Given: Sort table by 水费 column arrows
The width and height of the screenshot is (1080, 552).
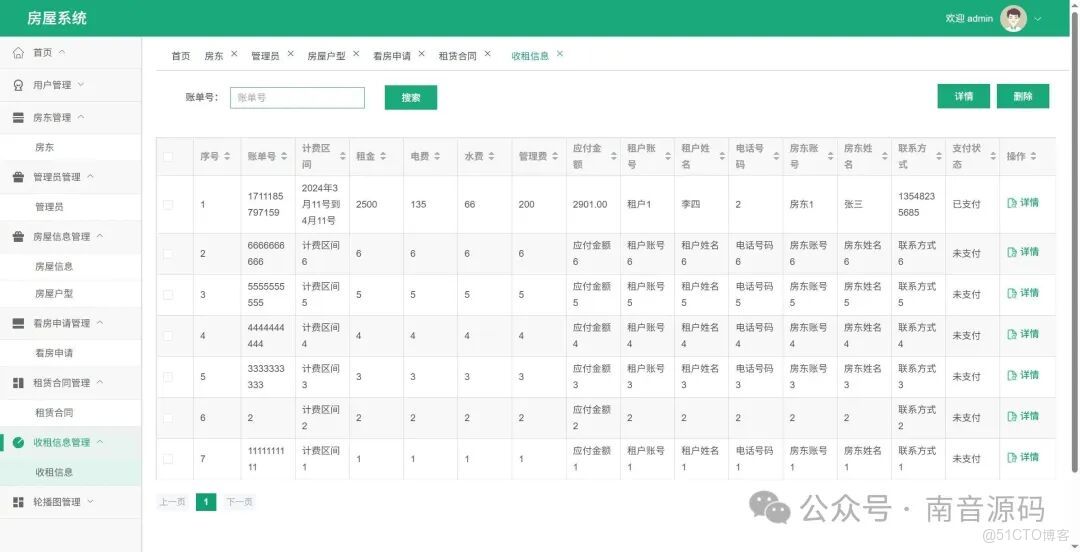Looking at the screenshot, I should click(x=491, y=156).
